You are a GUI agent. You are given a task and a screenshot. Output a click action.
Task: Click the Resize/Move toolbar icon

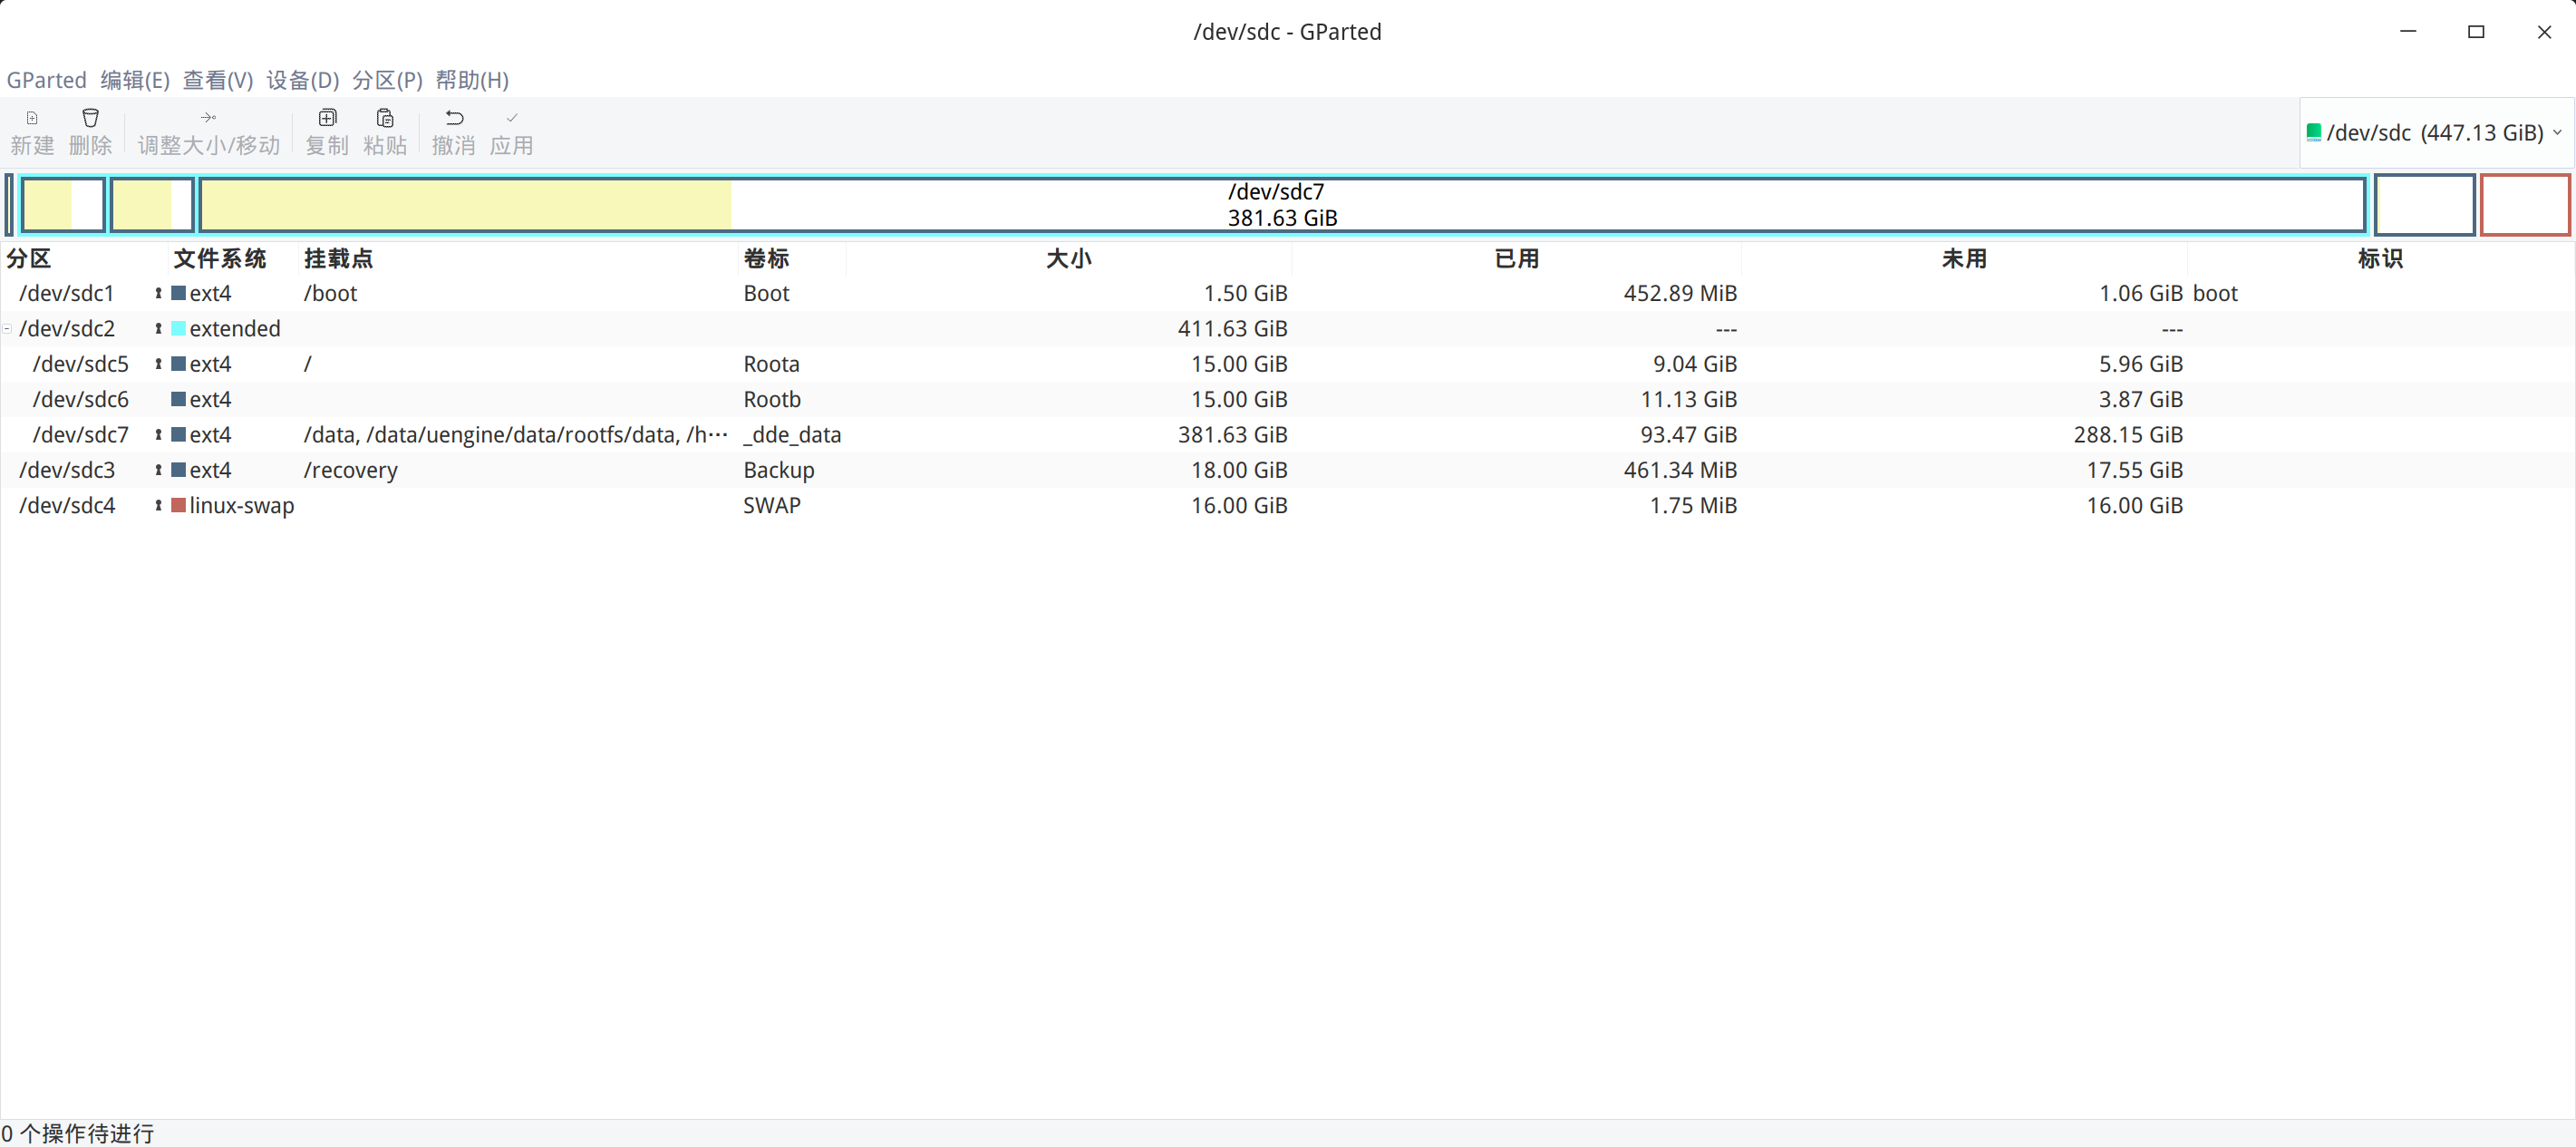[208, 118]
